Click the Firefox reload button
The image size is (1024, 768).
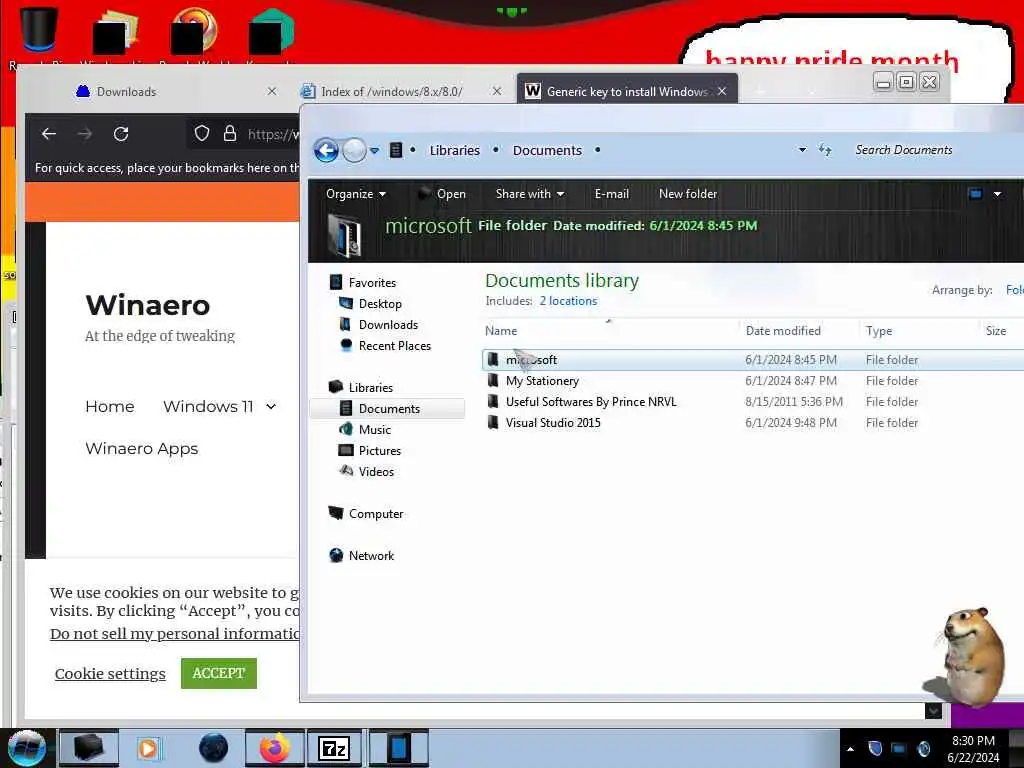tap(121, 134)
